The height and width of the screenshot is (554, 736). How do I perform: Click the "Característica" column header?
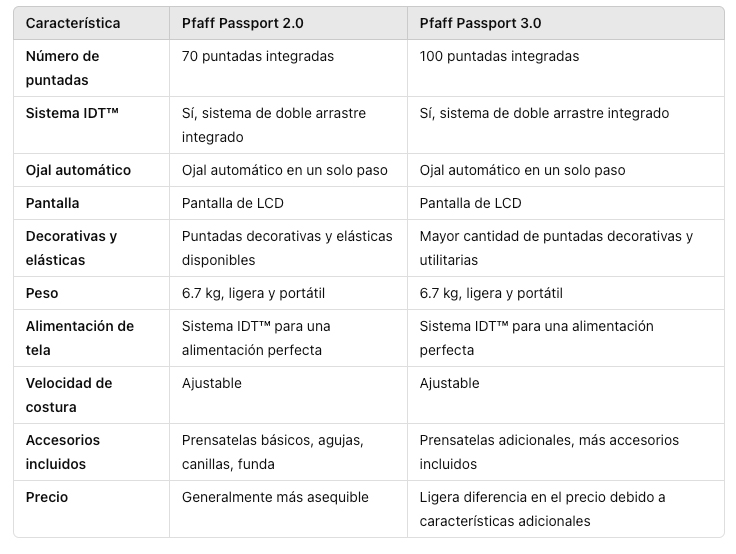(73, 23)
